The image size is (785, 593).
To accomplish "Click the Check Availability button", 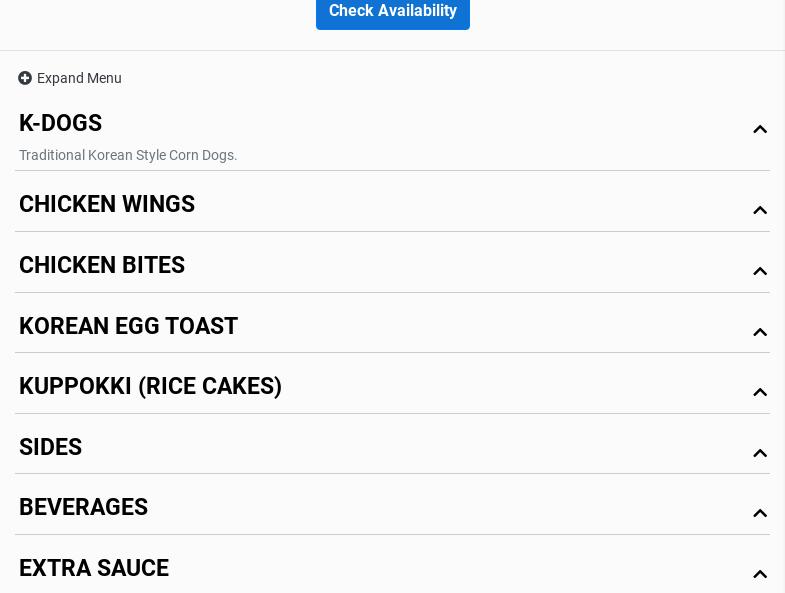I will (392, 11).
